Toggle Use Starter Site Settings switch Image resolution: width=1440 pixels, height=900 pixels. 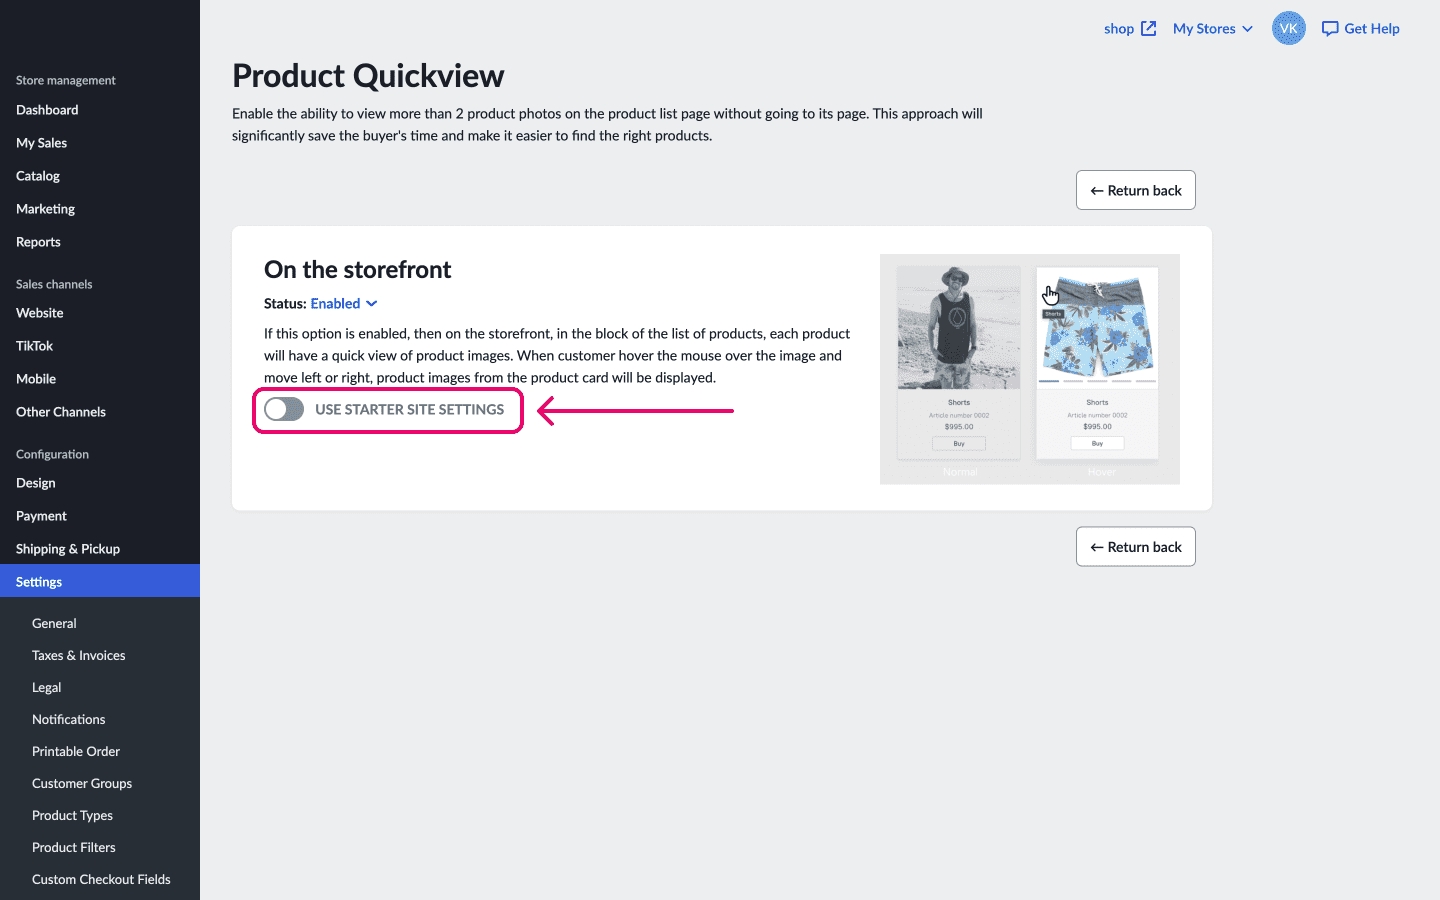284,409
